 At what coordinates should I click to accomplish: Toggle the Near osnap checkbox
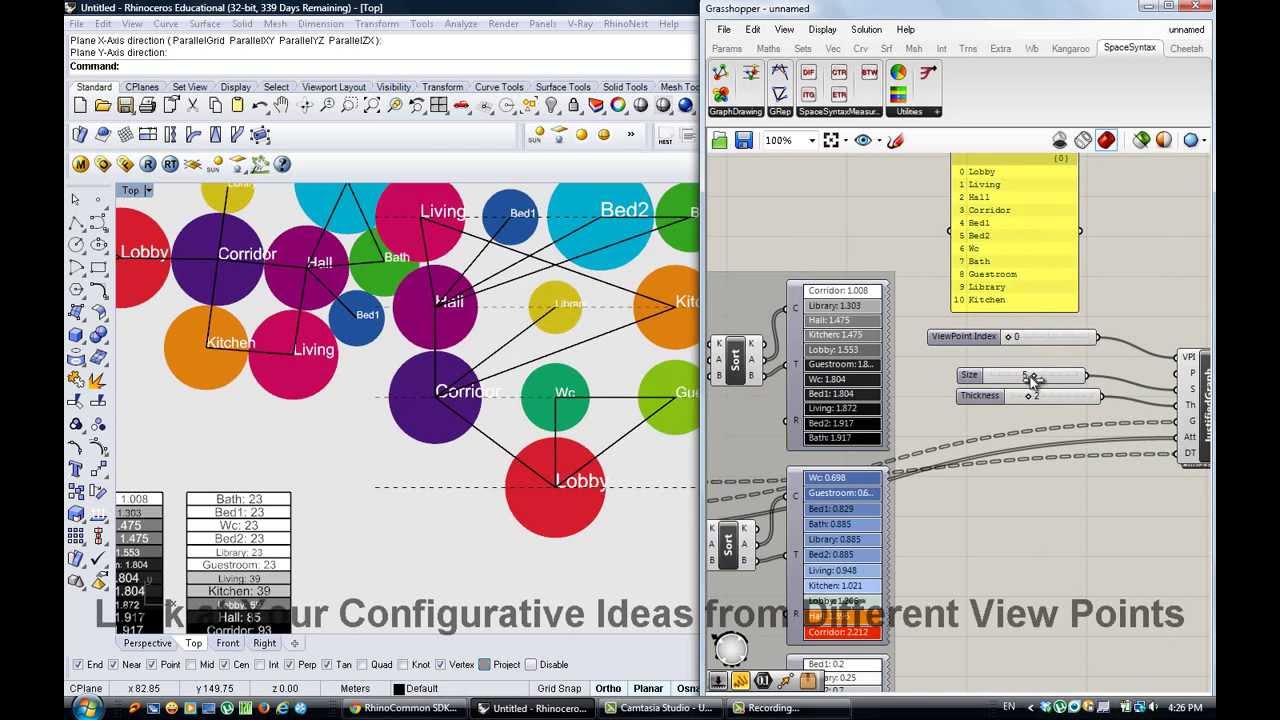pyautogui.click(x=112, y=664)
